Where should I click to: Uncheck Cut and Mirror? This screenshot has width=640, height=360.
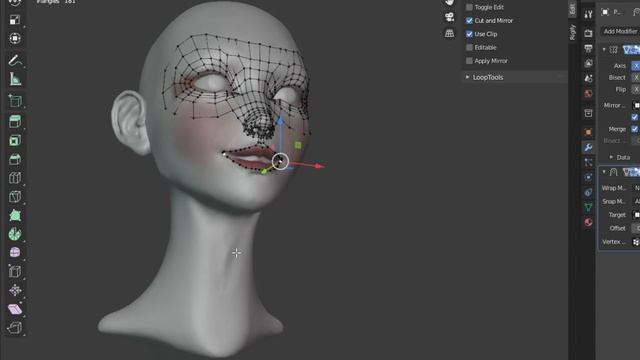469,20
